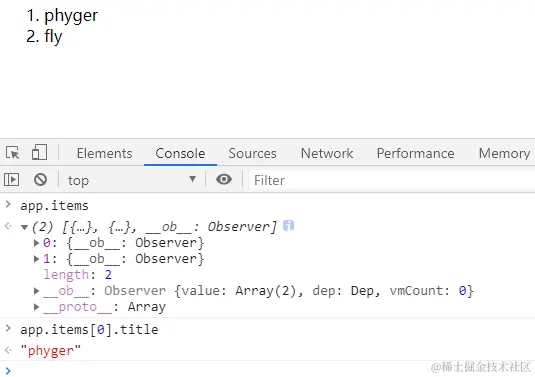
Task: Click the app.items[0].title command line
Action: (x=89, y=330)
